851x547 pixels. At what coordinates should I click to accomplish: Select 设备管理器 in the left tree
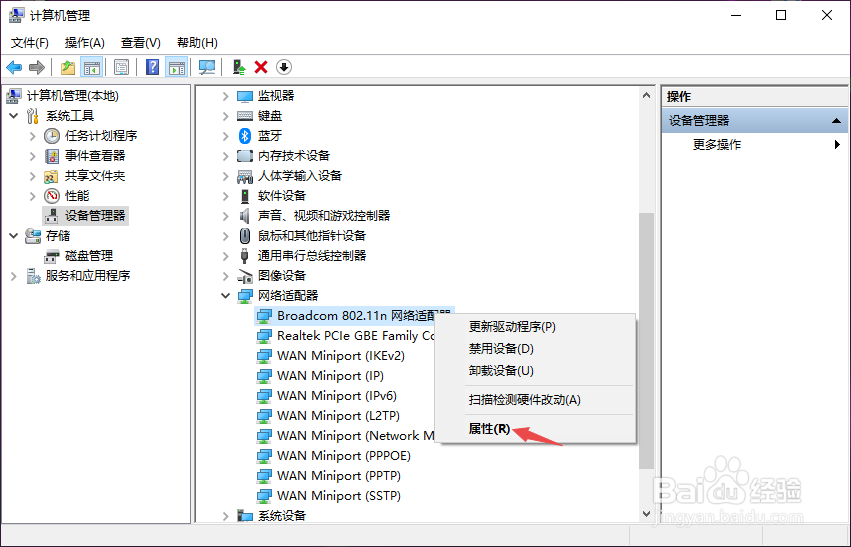click(95, 216)
